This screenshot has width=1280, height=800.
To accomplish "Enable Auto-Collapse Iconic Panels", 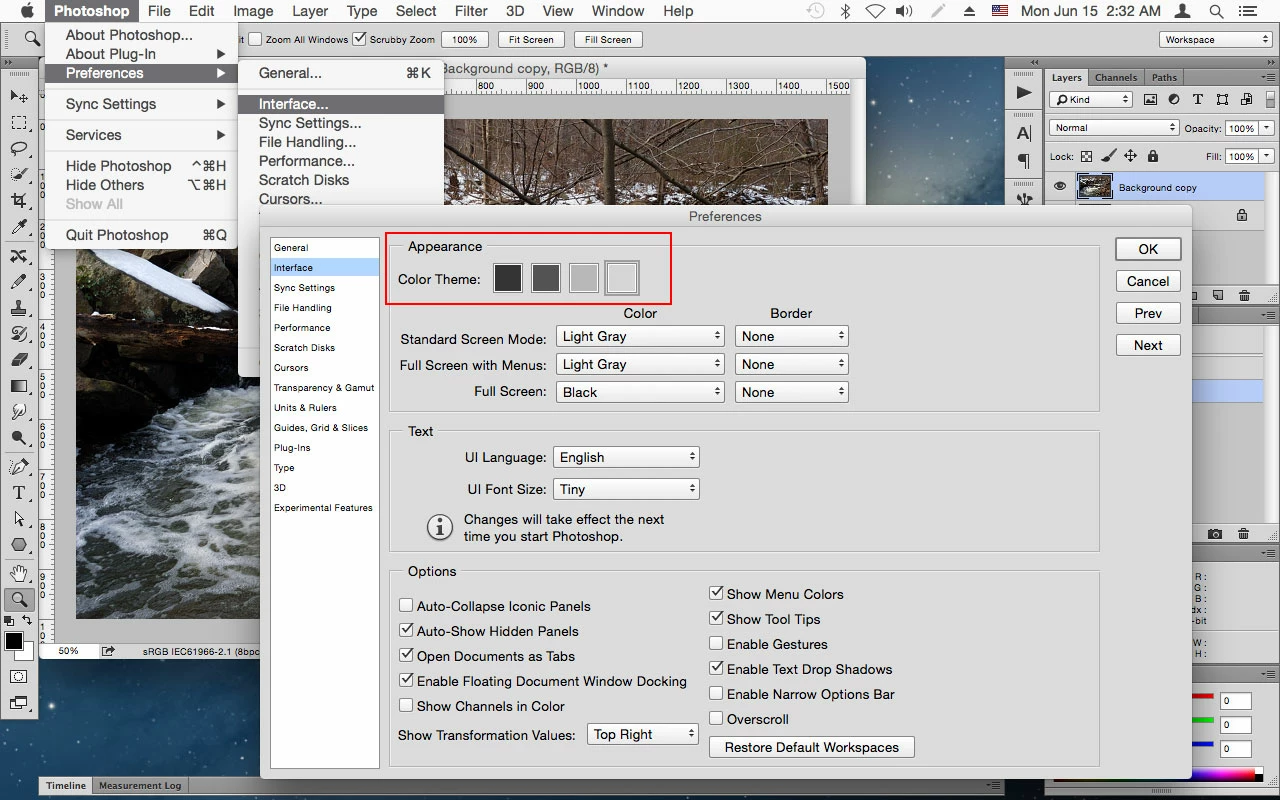I will tap(406, 606).
